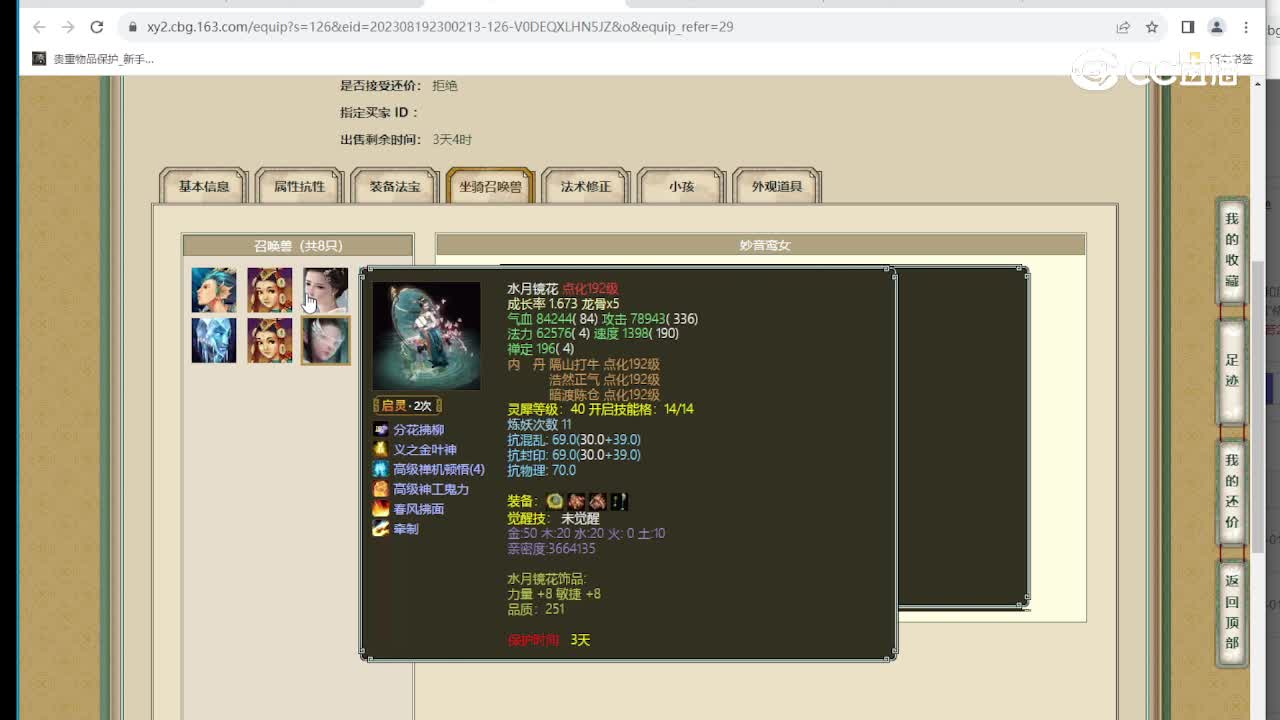Click the 分花拂柳 skill name
Image resolution: width=1280 pixels, height=720 pixels.
[418, 429]
